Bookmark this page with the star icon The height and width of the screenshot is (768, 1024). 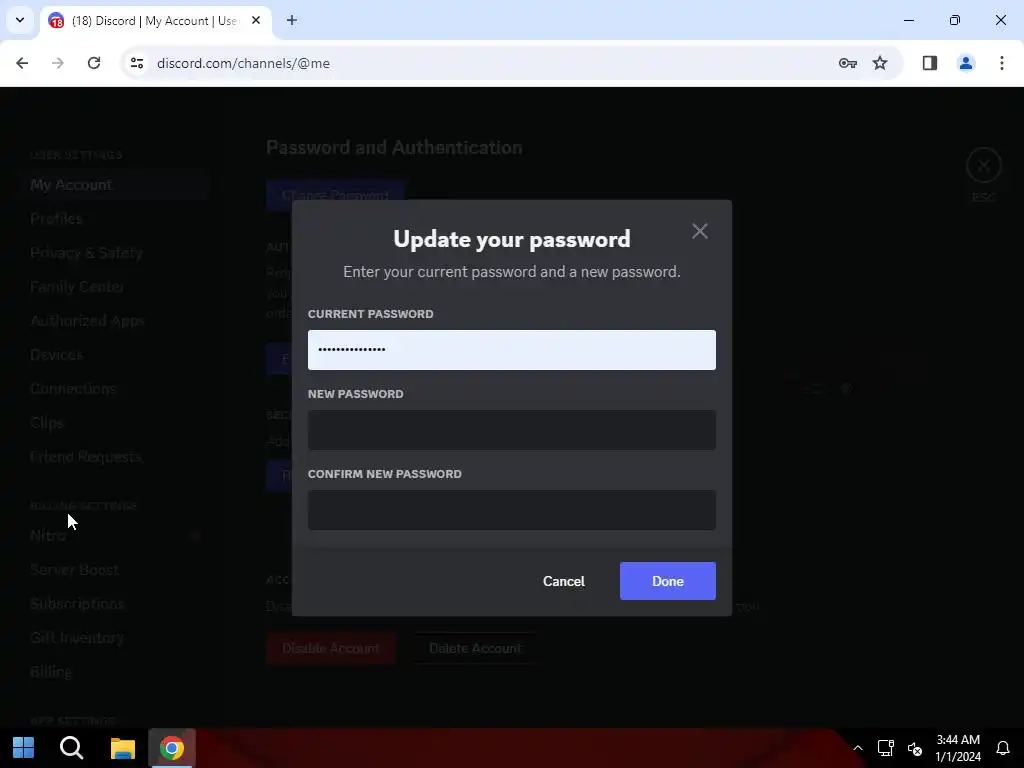click(x=880, y=63)
